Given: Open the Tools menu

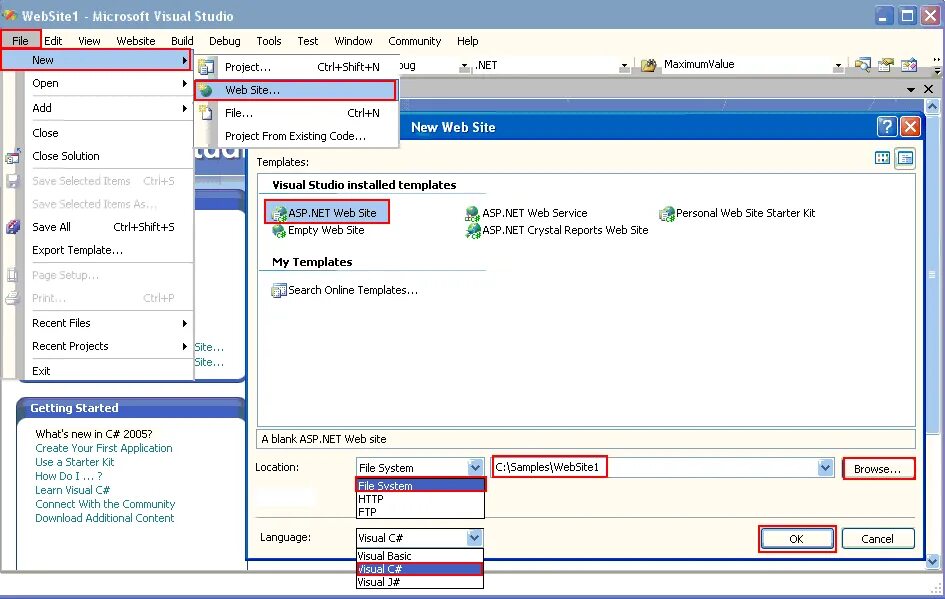Looking at the screenshot, I should coord(269,41).
